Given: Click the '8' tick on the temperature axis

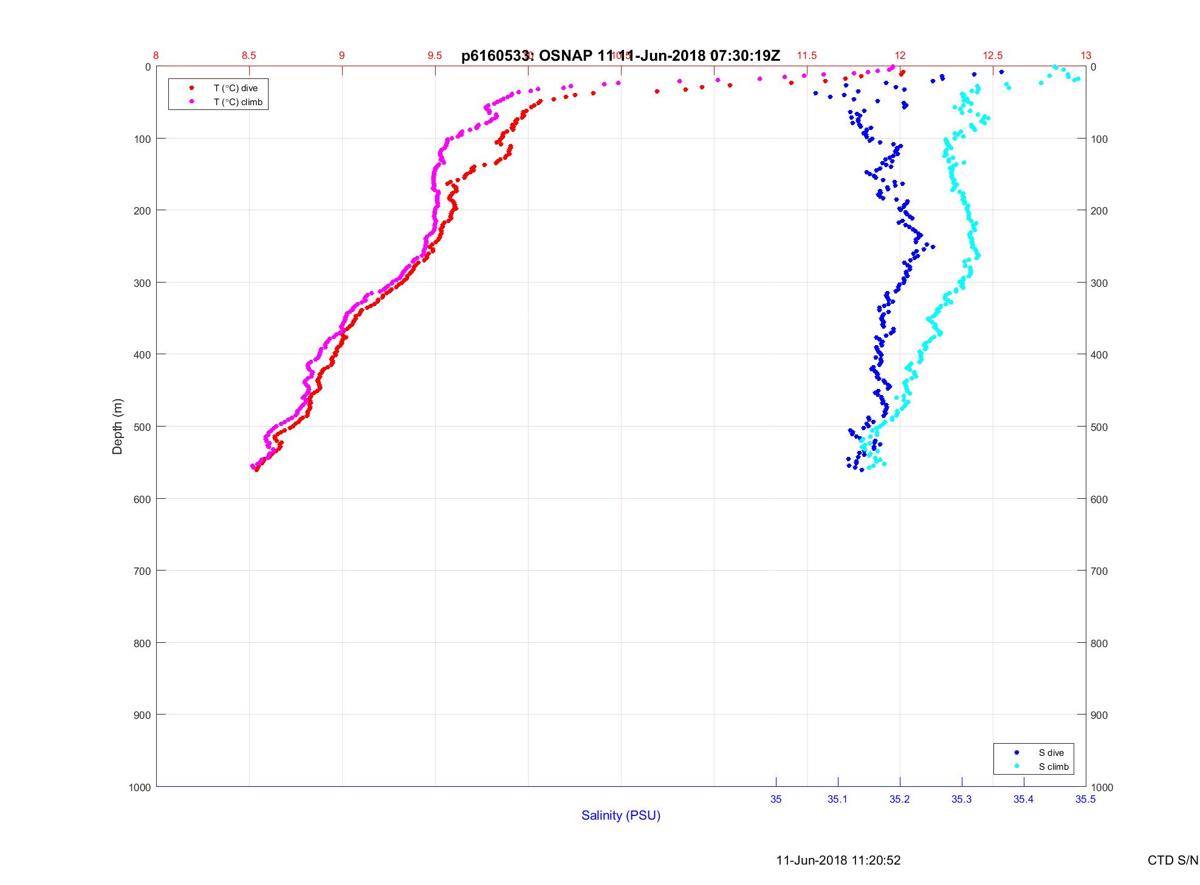Looking at the screenshot, I should point(156,56).
